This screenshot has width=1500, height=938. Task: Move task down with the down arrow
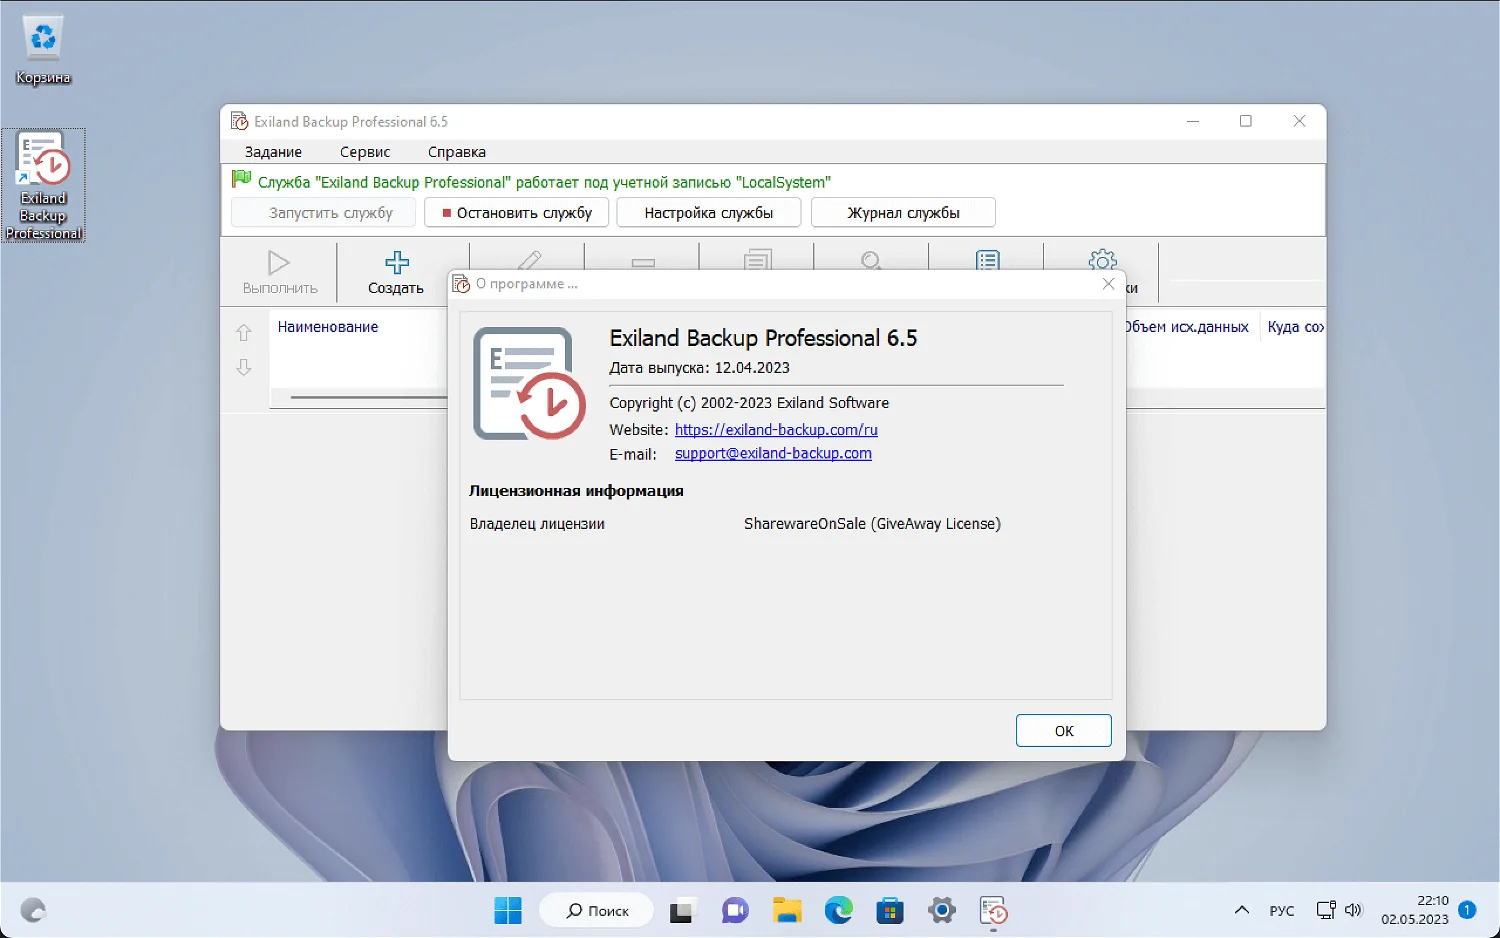pyautogui.click(x=244, y=367)
